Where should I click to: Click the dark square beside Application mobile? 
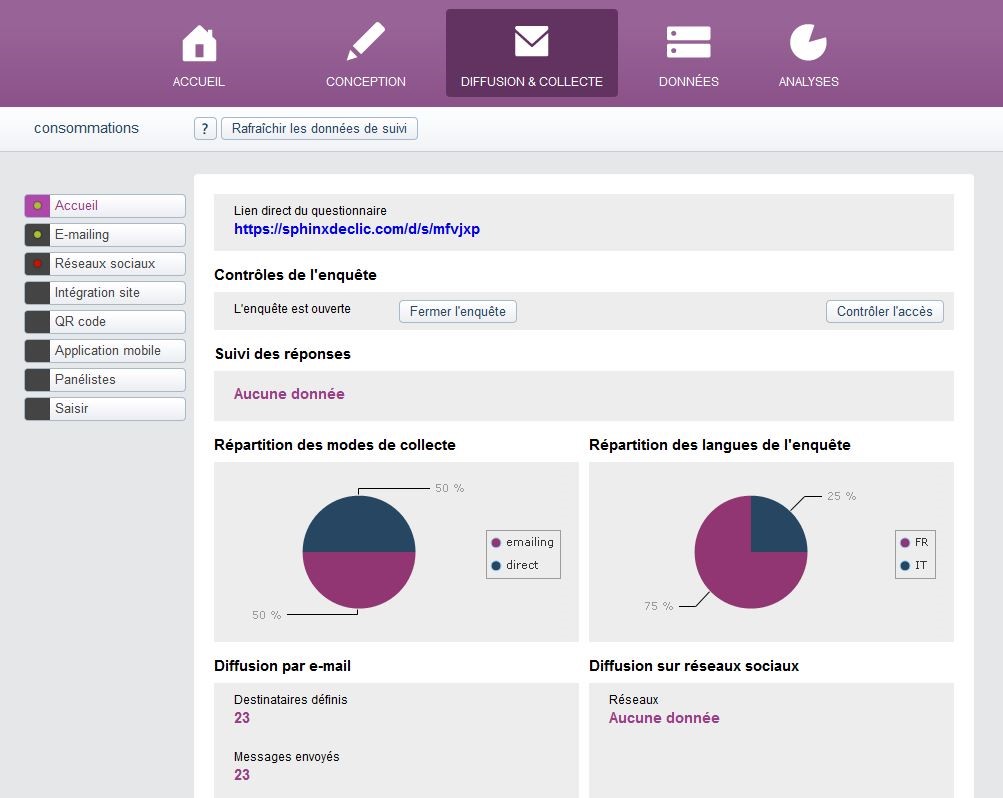pos(37,350)
